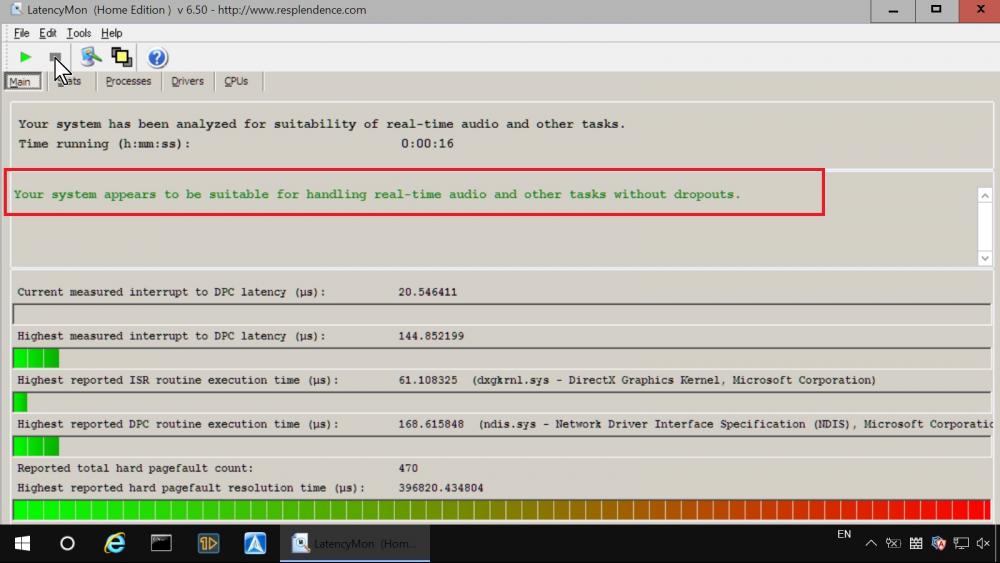Image resolution: width=1000 pixels, height=563 pixels.
Task: Click the time running value 0:00:16
Action: pos(427,143)
